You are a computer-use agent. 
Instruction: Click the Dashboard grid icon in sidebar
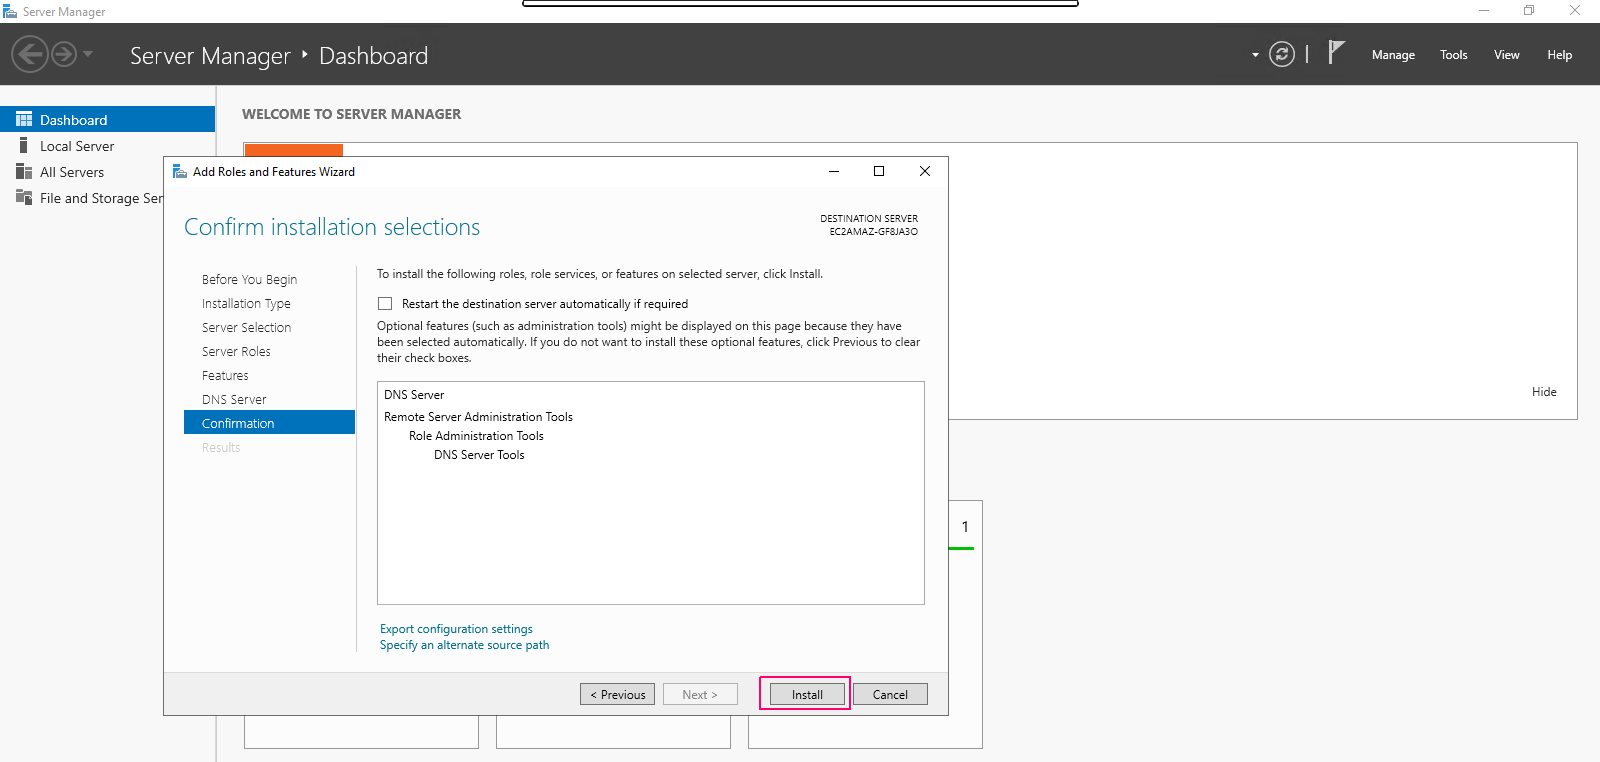24,119
